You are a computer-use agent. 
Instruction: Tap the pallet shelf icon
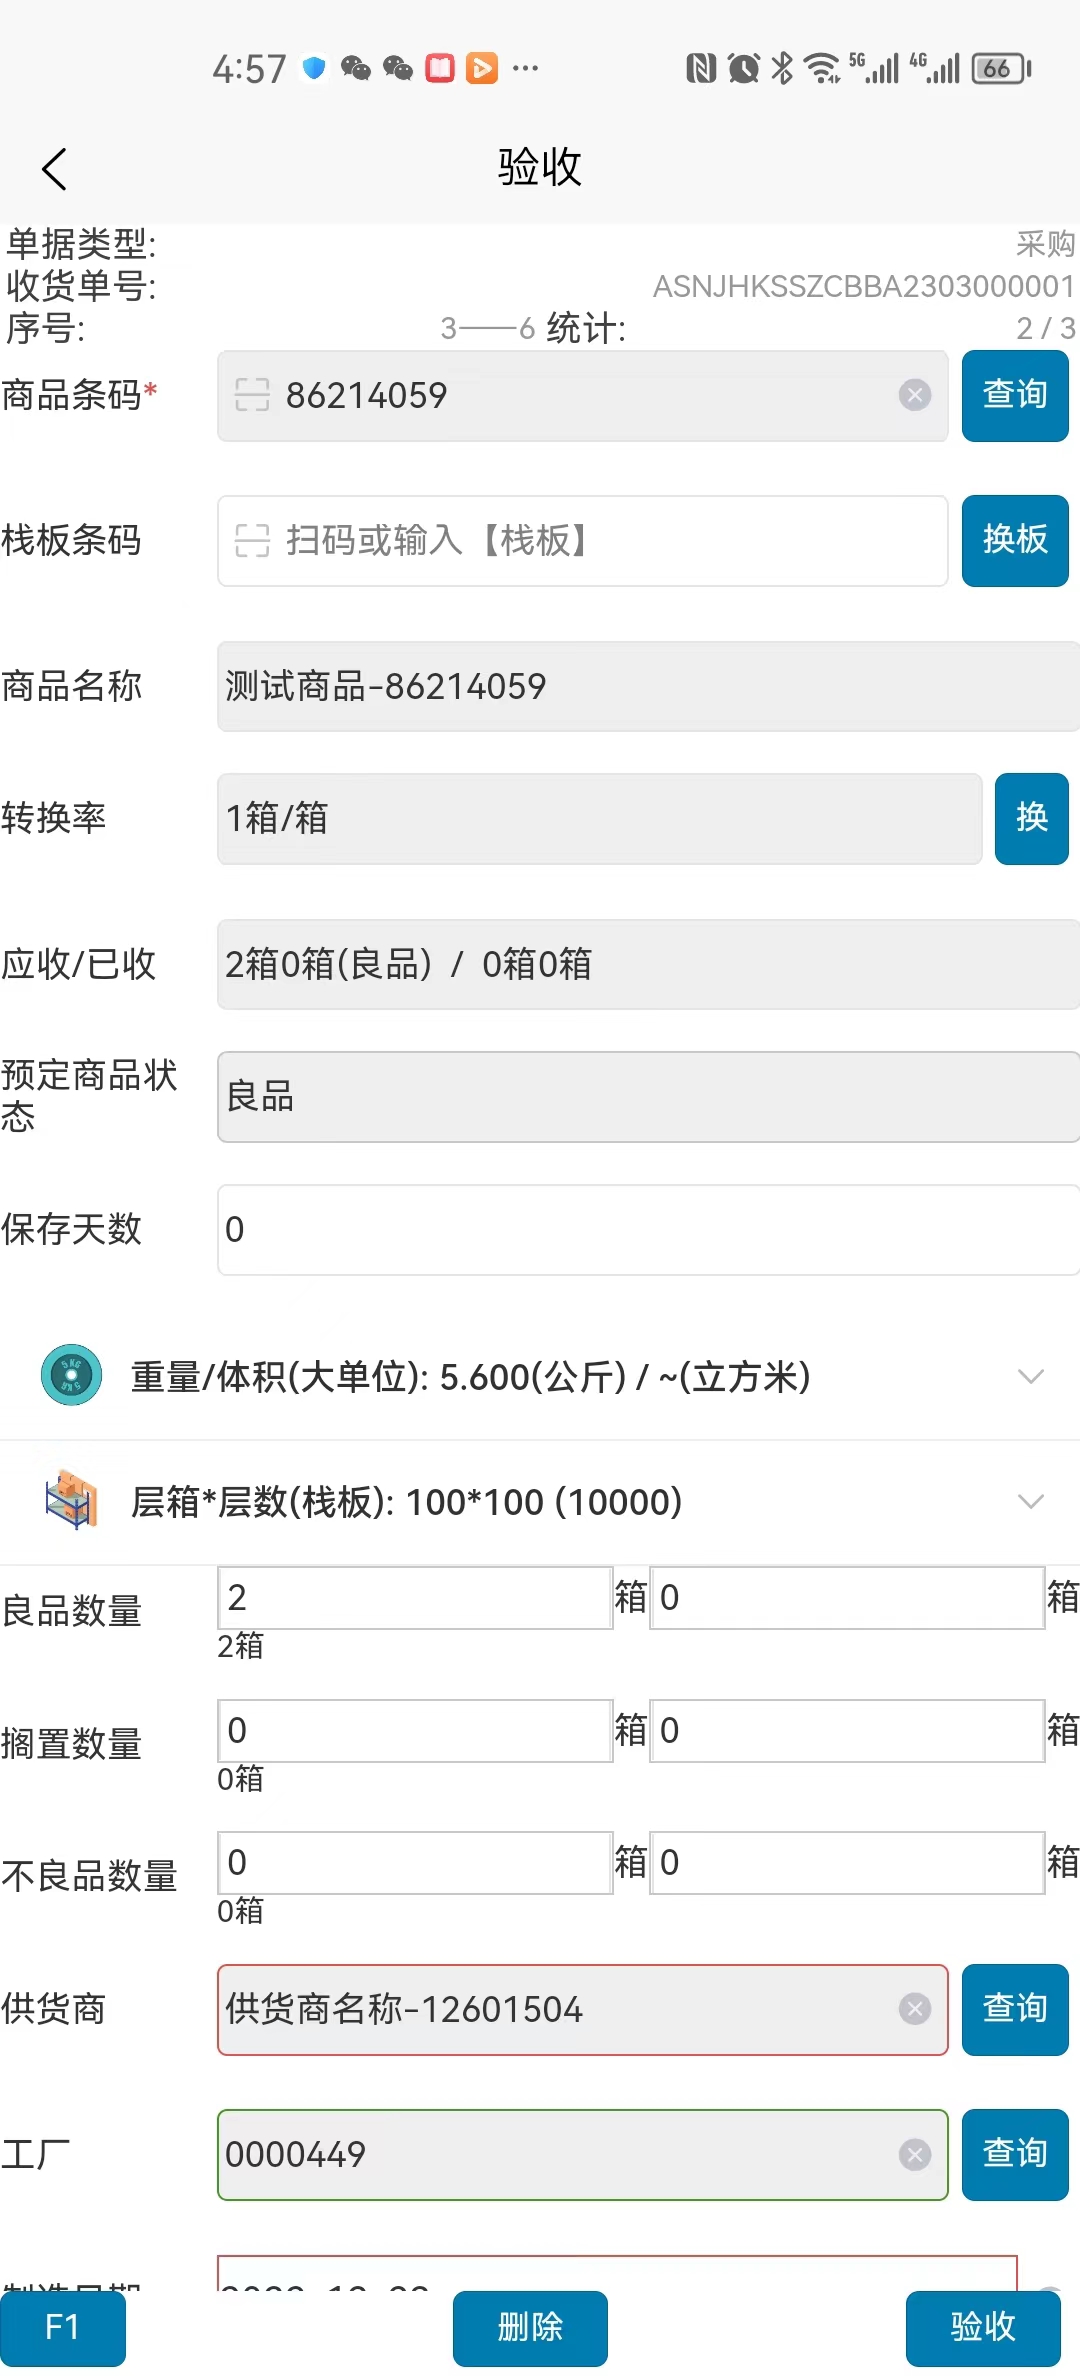click(x=71, y=1500)
